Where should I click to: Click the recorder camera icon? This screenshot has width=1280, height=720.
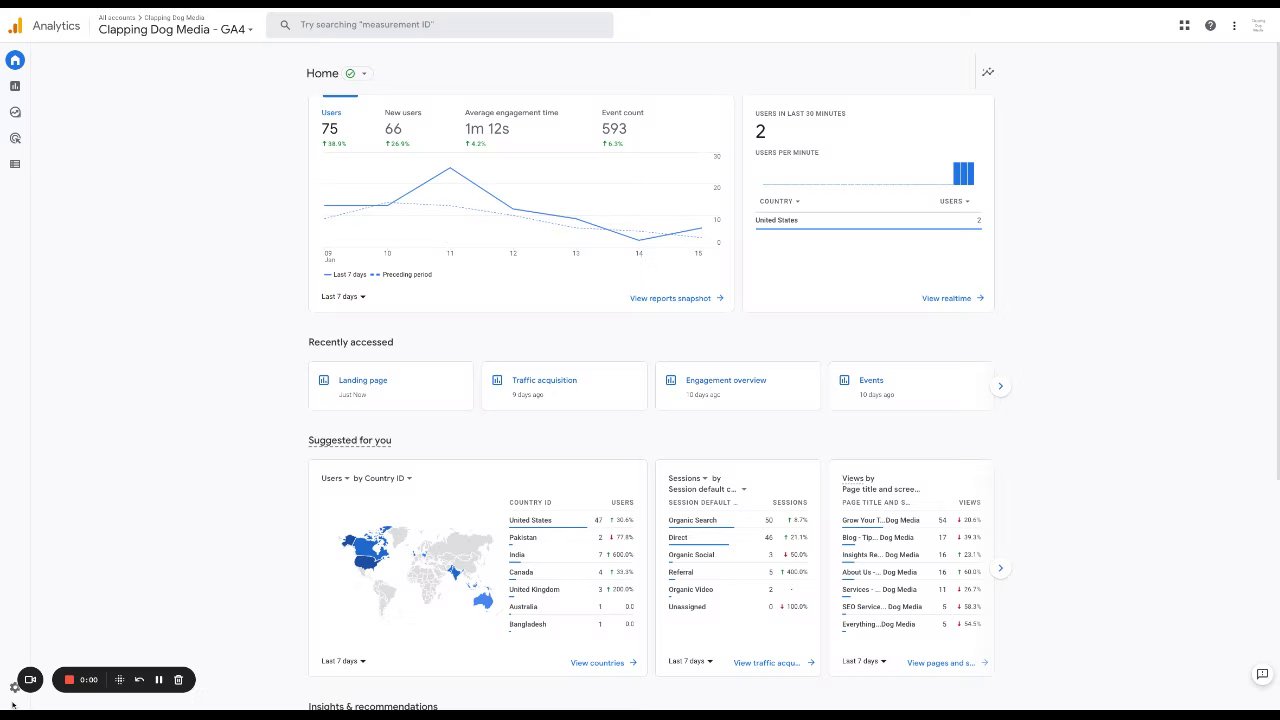click(x=30, y=679)
